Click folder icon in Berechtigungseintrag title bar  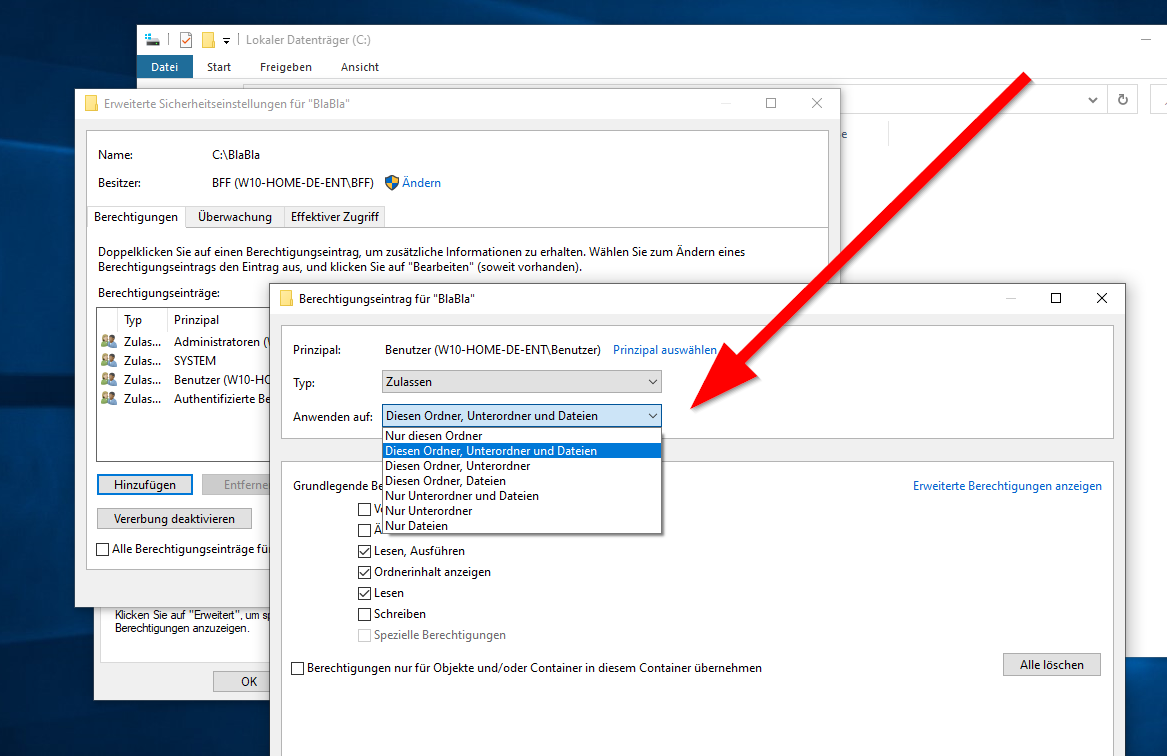coord(286,298)
